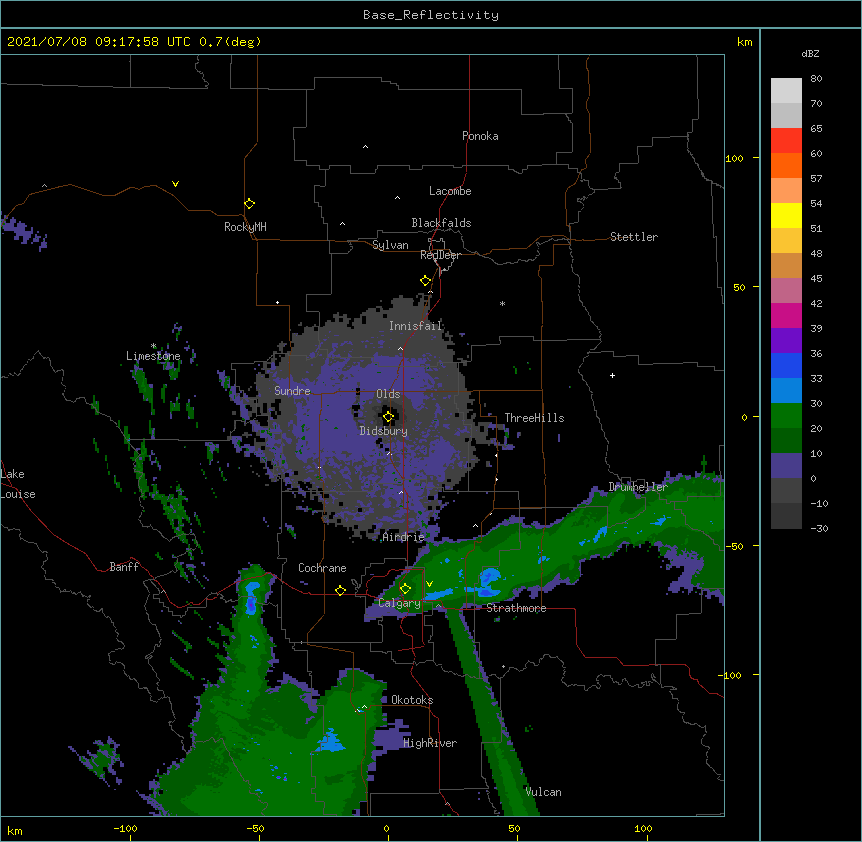Click the Vulcan label
This screenshot has height=842, width=862.
pos(543,792)
